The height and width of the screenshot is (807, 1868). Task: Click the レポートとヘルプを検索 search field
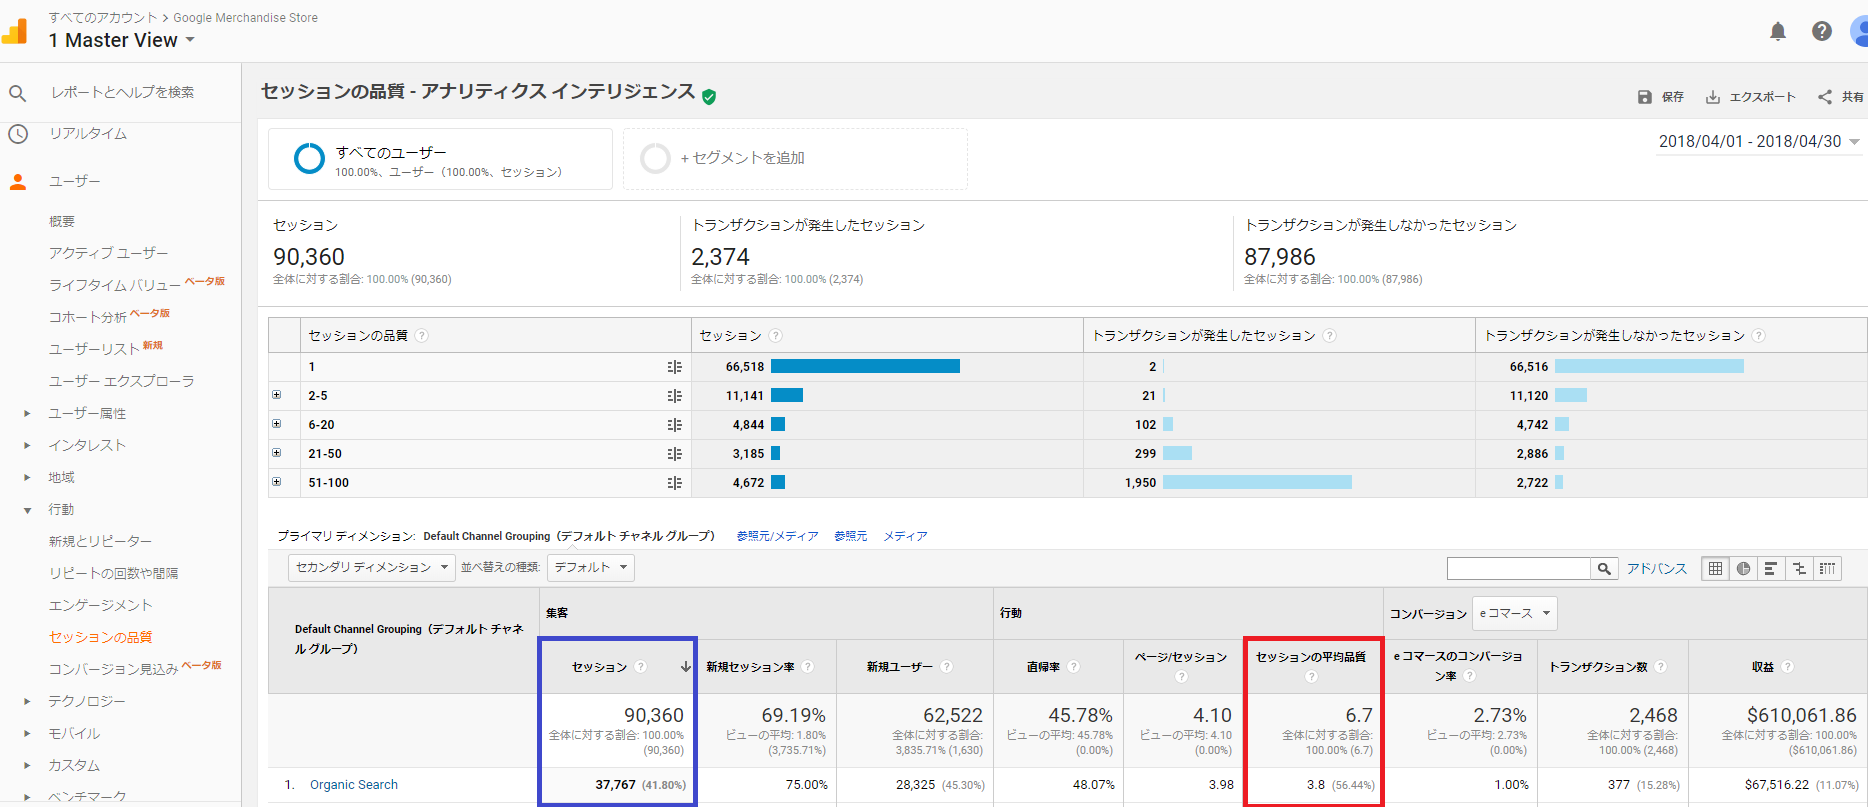coord(123,93)
